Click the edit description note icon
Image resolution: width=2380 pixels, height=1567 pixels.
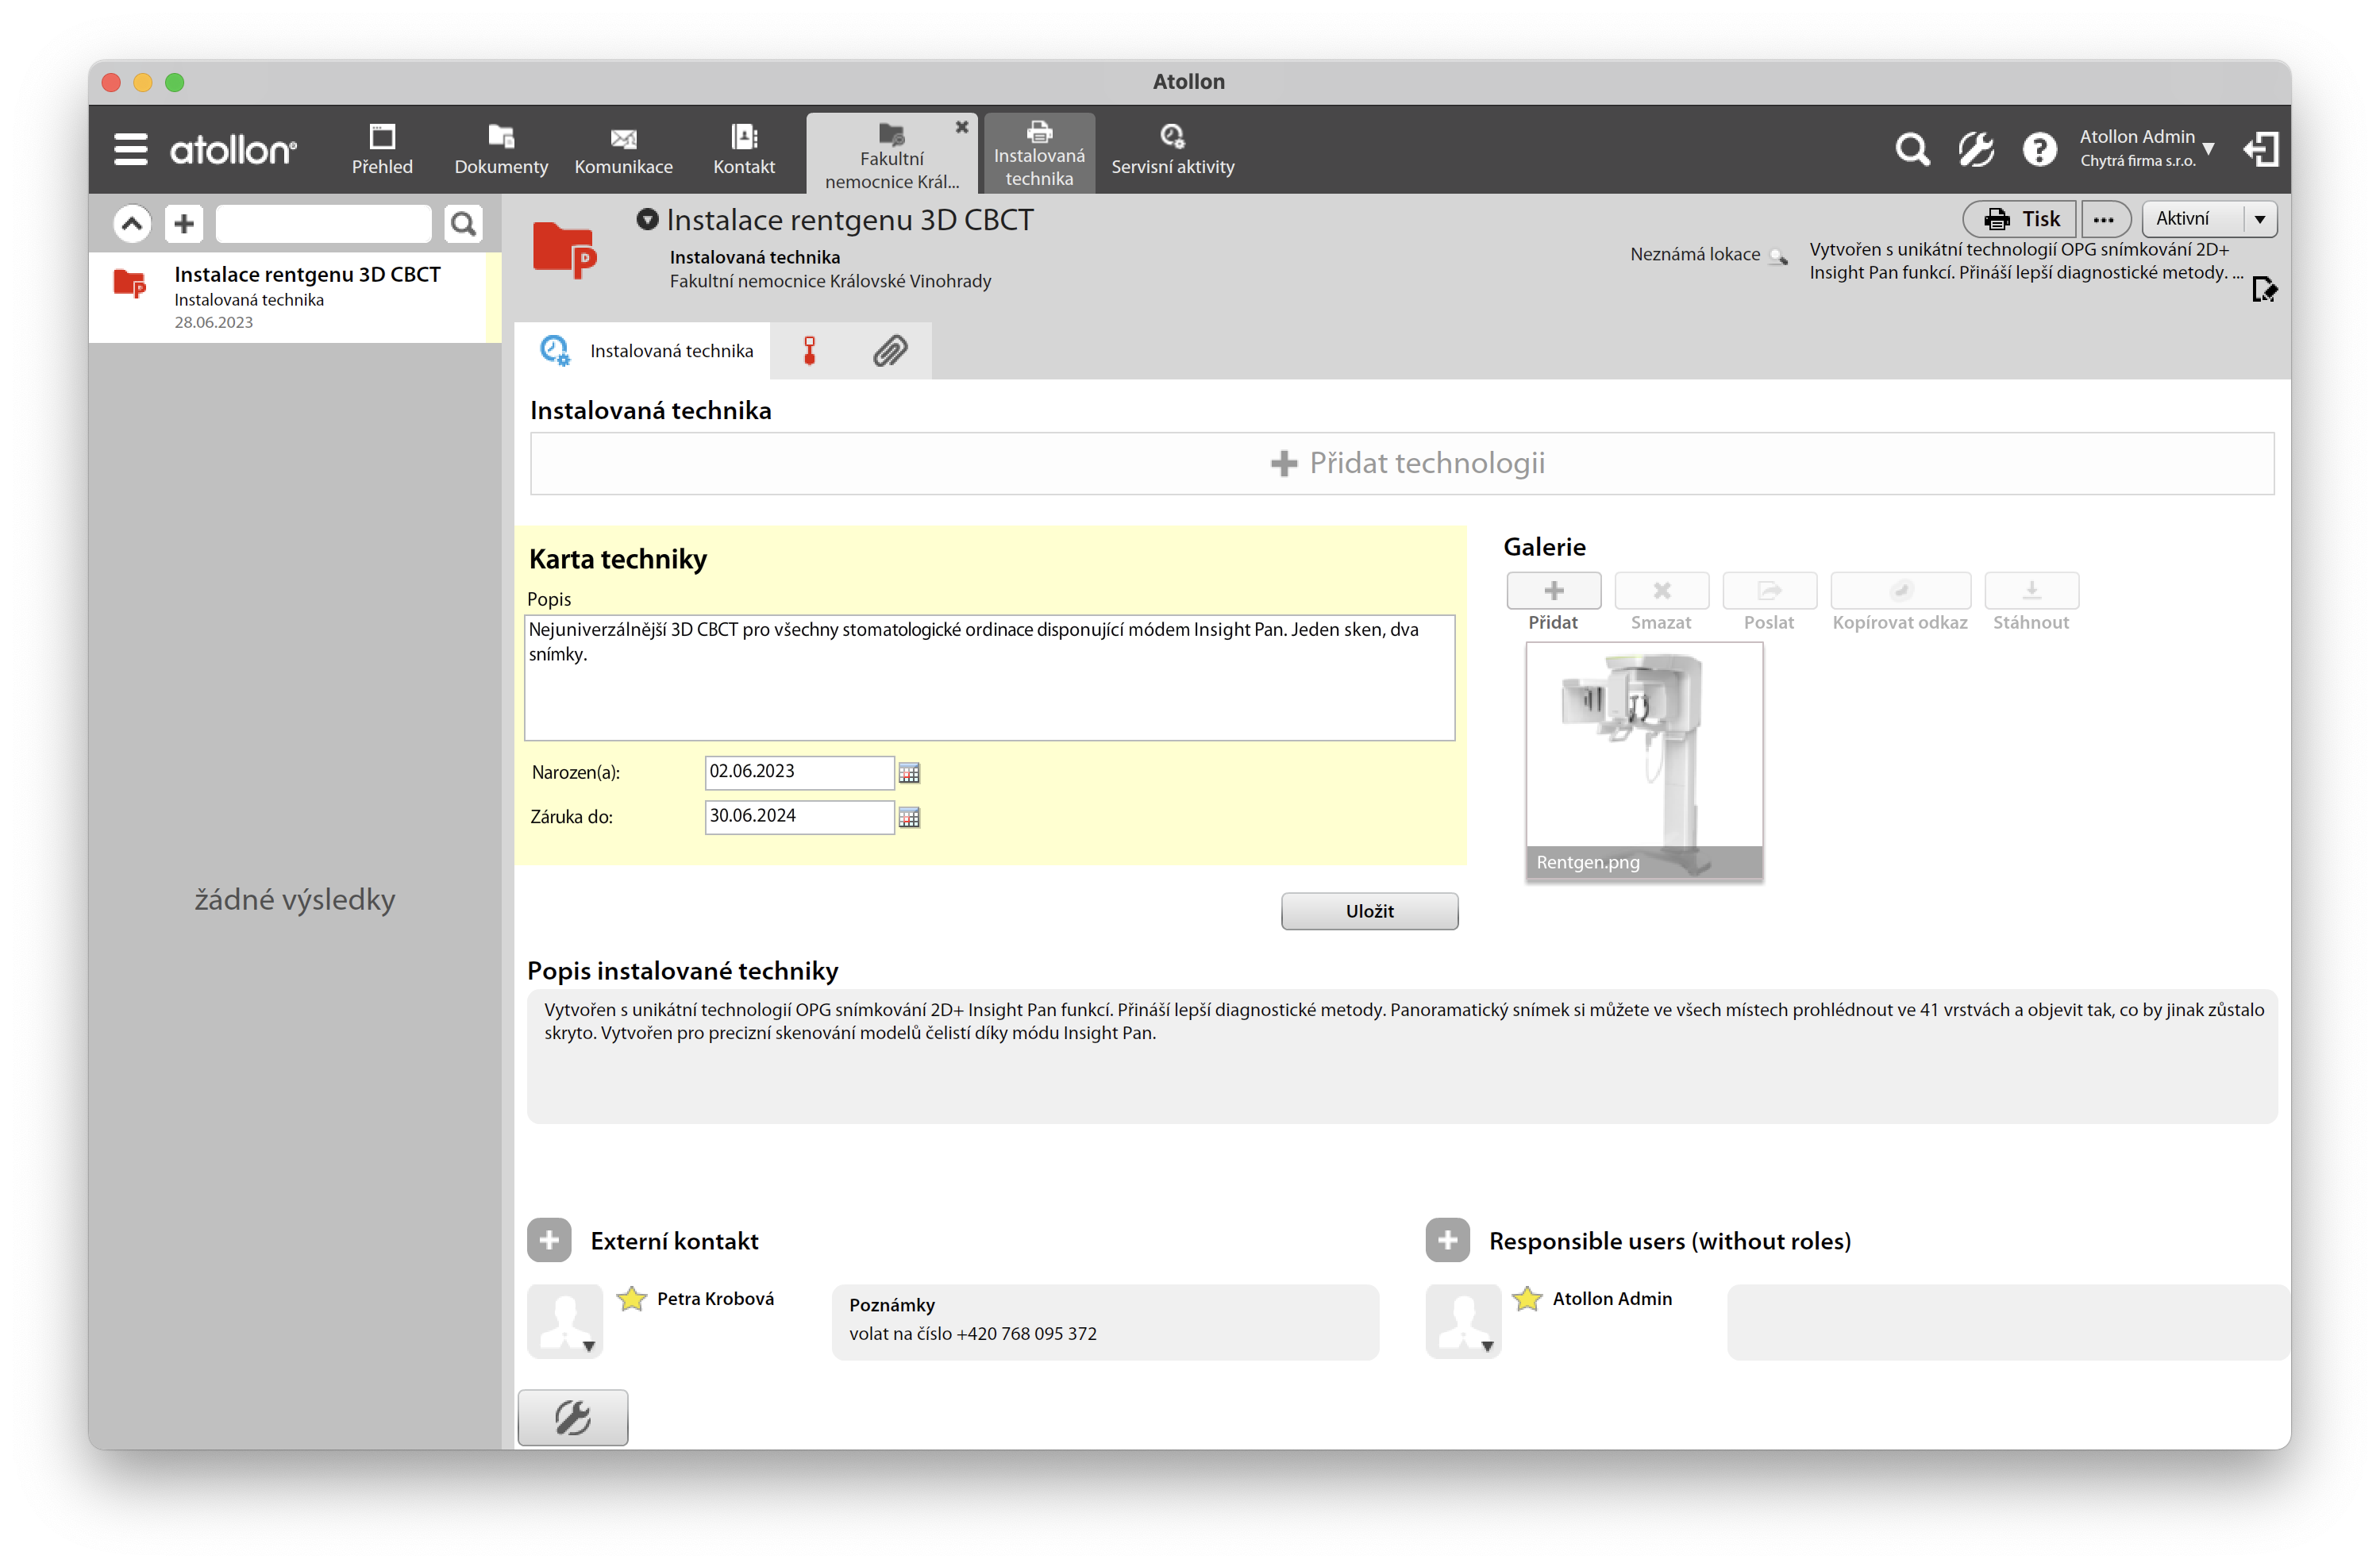coord(2263,290)
